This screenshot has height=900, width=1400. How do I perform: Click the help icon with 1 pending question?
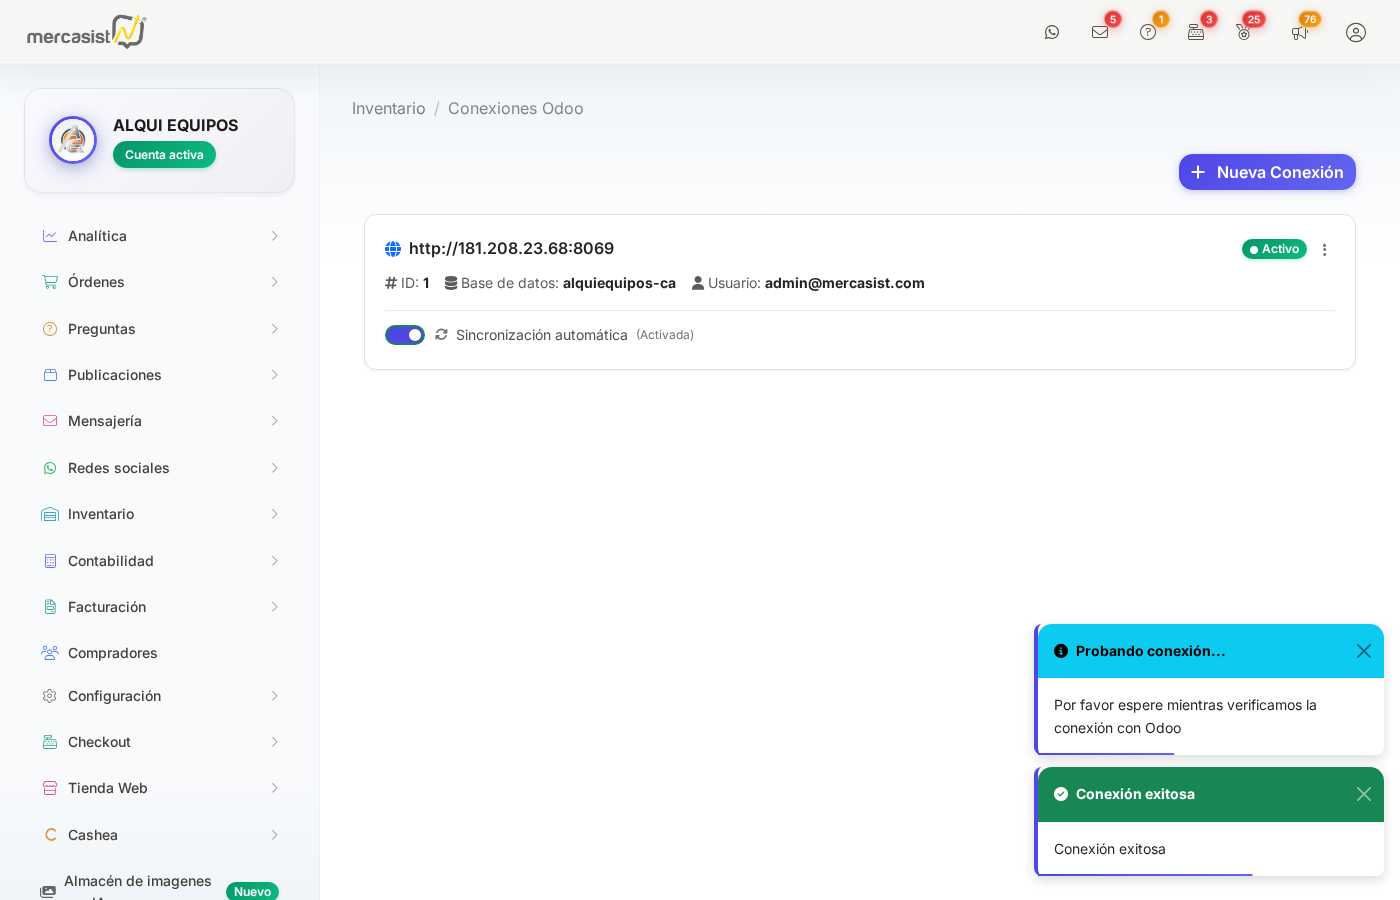click(1148, 32)
